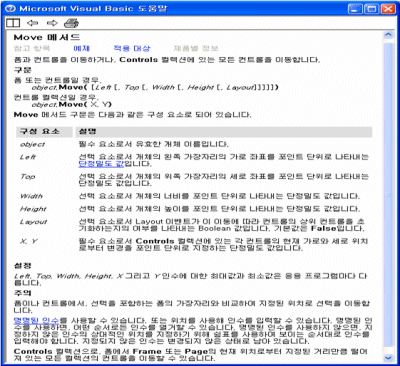Go forward using the right arrow icon

[52, 23]
